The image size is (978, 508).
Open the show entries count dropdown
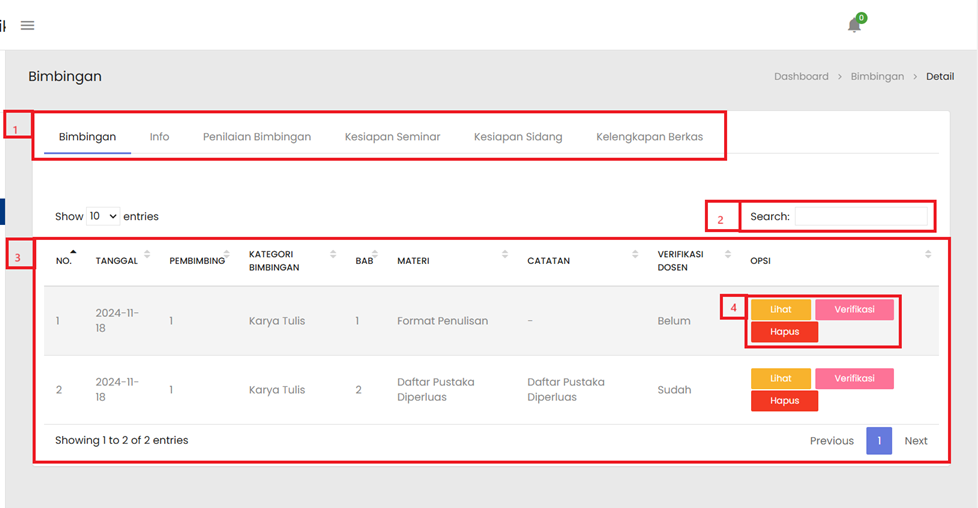pos(103,216)
